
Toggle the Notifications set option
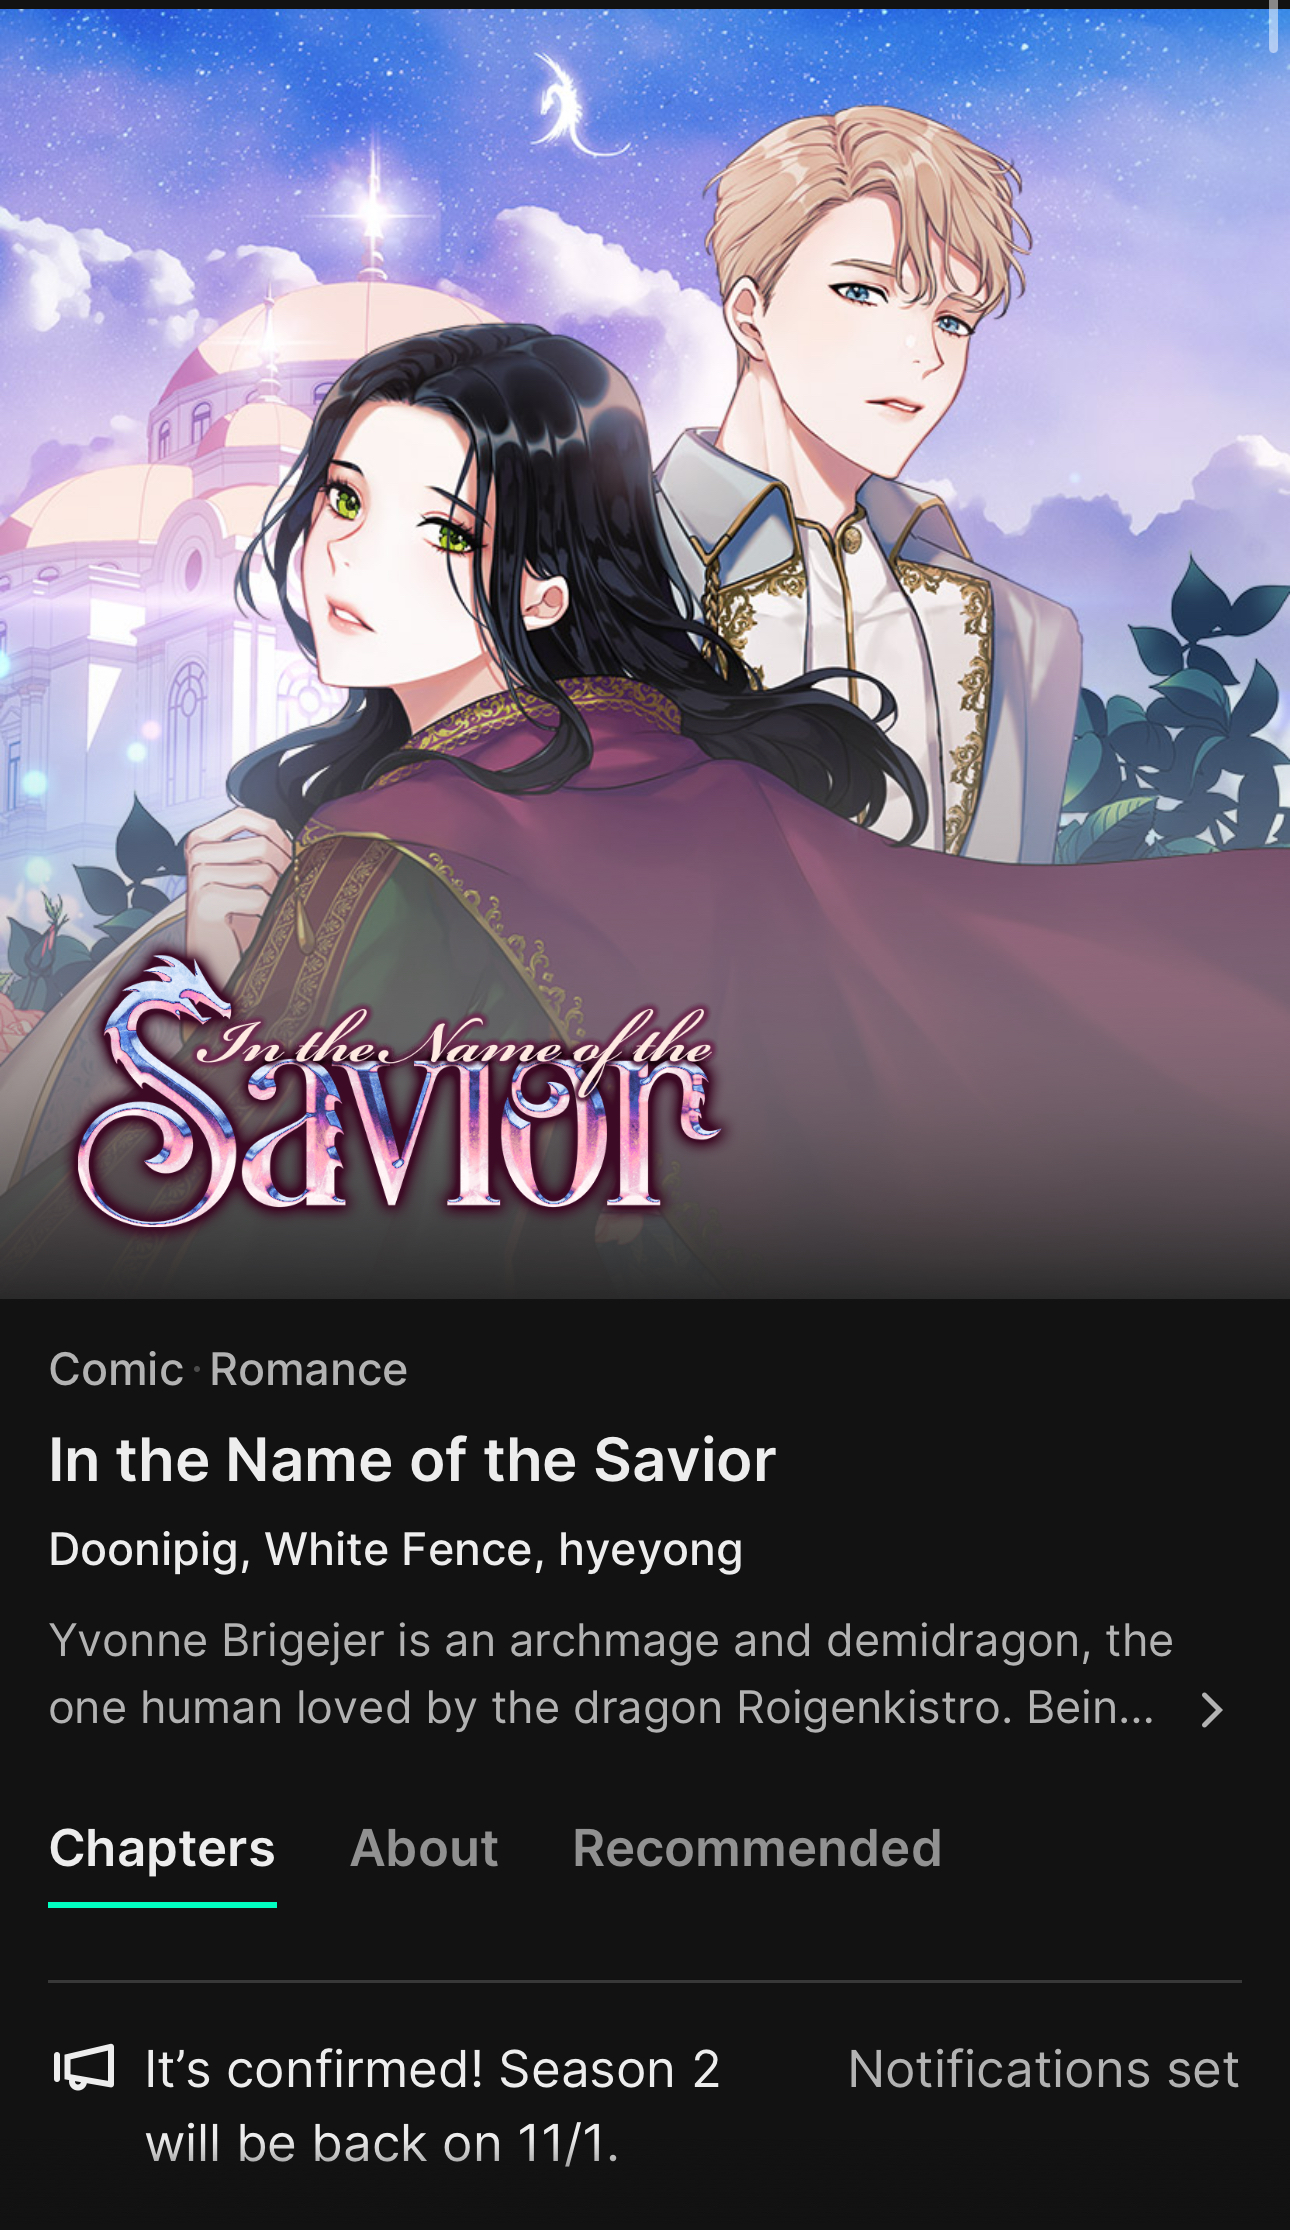pos(1043,2069)
